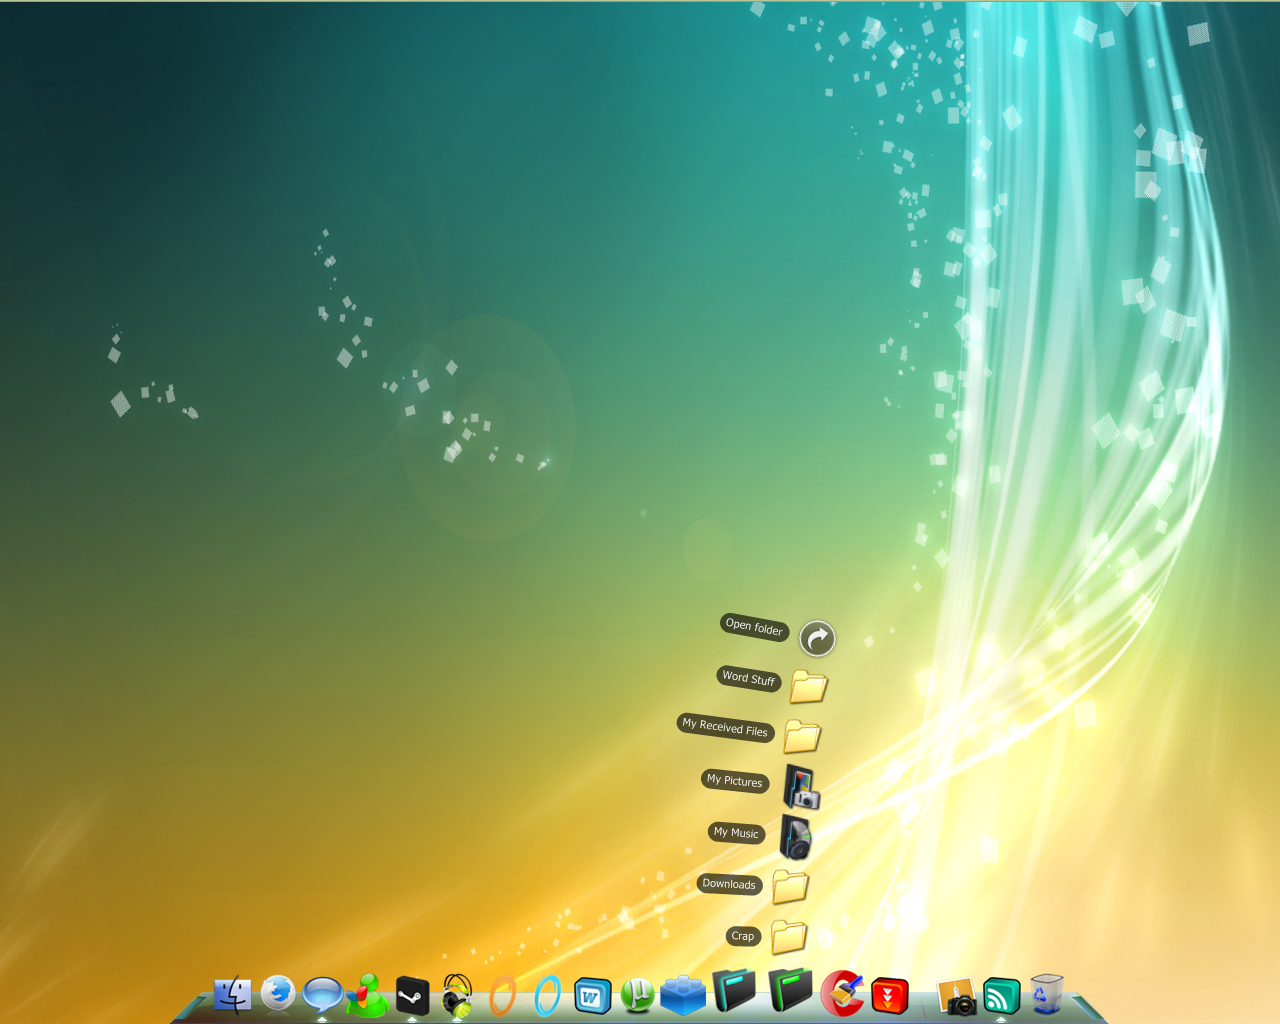This screenshot has width=1280, height=1024.
Task: Click the orange portal ring icon
Action: coord(502,996)
